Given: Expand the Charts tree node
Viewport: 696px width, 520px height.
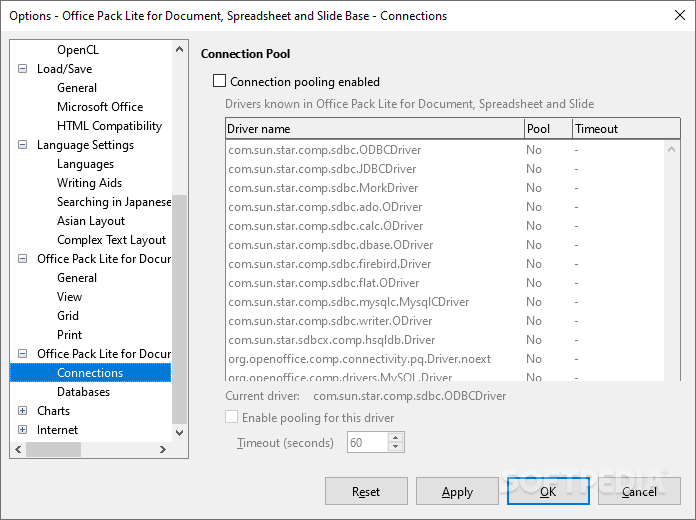Looking at the screenshot, I should pos(22,411).
